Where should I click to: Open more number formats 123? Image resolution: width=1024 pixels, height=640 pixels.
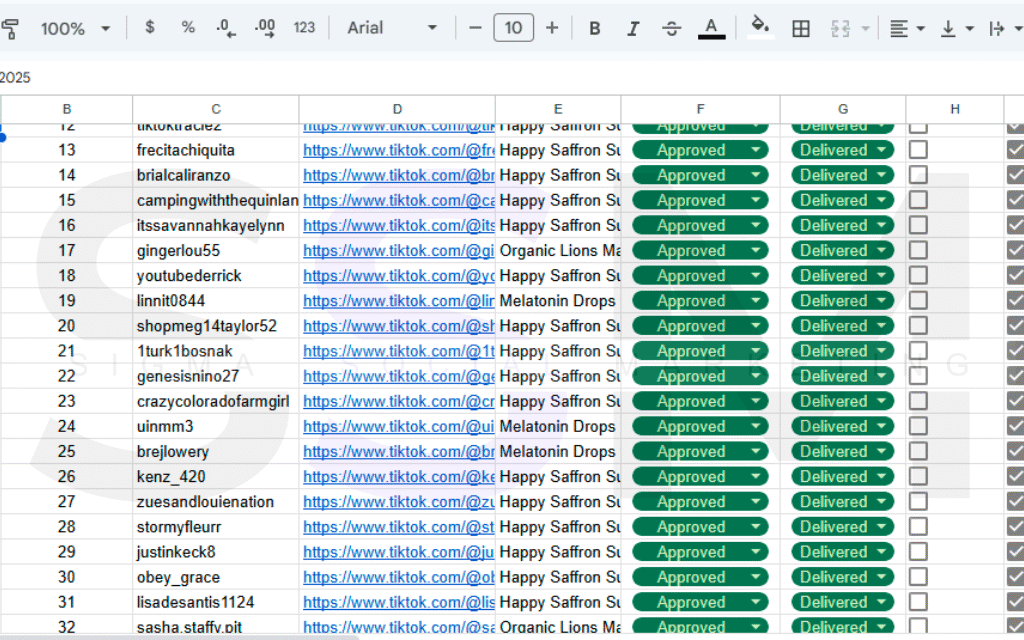coord(304,27)
